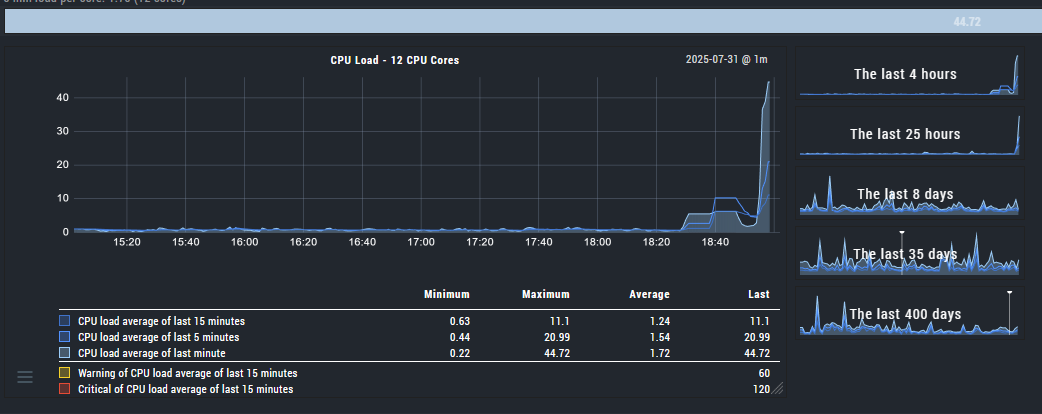This screenshot has height=414, width=1042.
Task: Click the load spike peak in the chart
Action: click(x=769, y=82)
